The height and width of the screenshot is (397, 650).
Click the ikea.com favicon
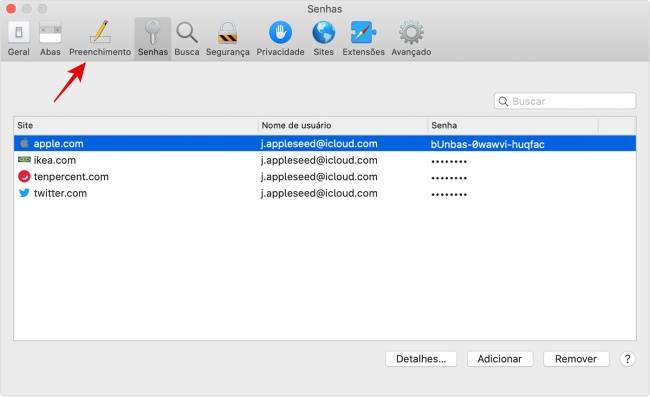tap(24, 160)
